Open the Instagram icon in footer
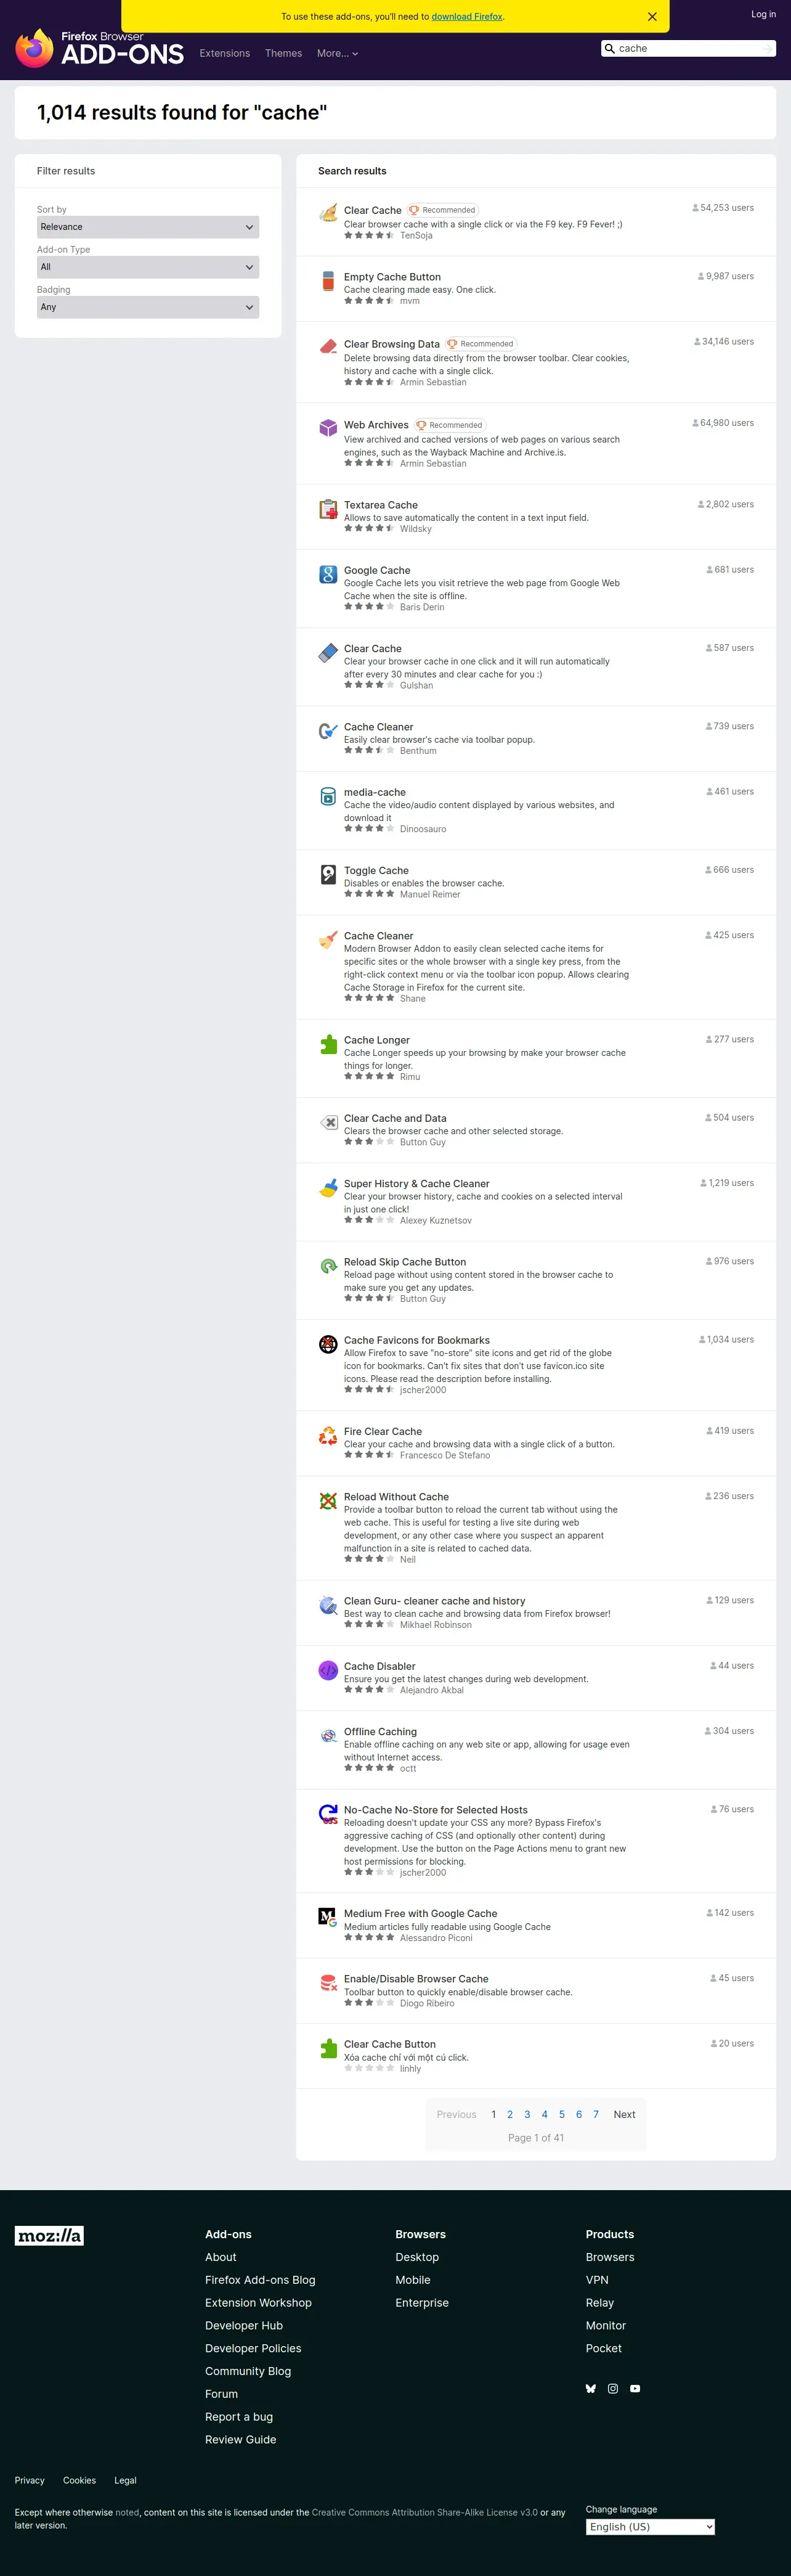Screen dimensions: 791x2576 click(x=613, y=2389)
